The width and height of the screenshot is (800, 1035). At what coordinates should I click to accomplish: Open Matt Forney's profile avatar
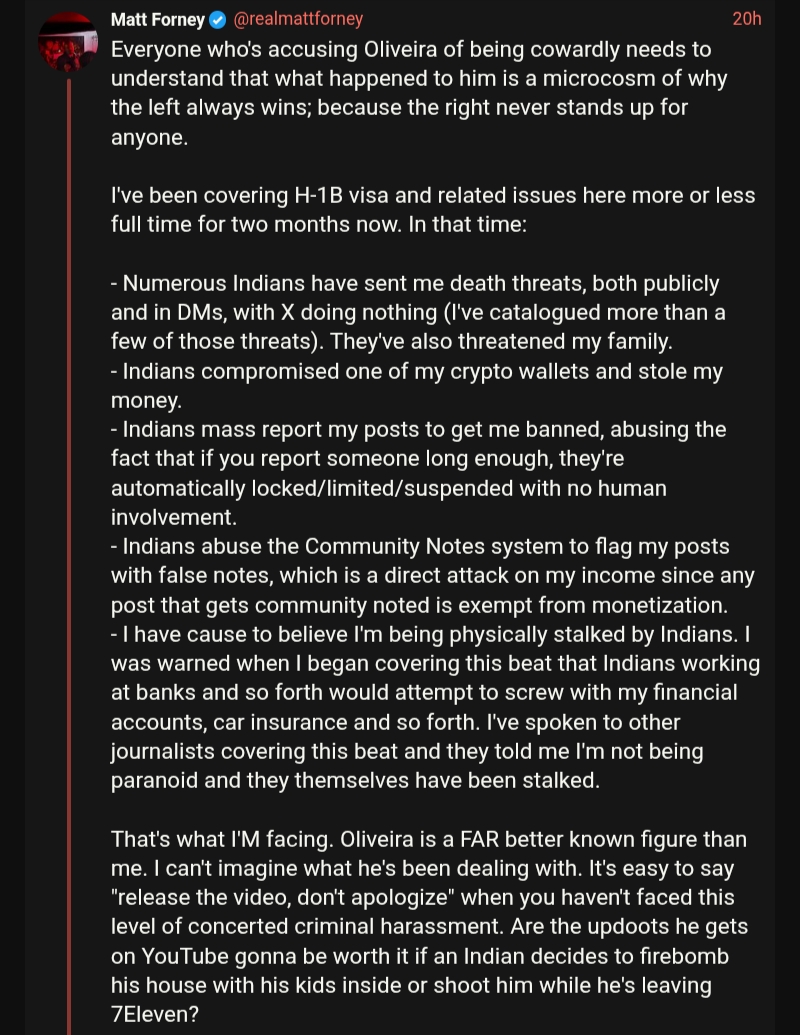[68, 42]
